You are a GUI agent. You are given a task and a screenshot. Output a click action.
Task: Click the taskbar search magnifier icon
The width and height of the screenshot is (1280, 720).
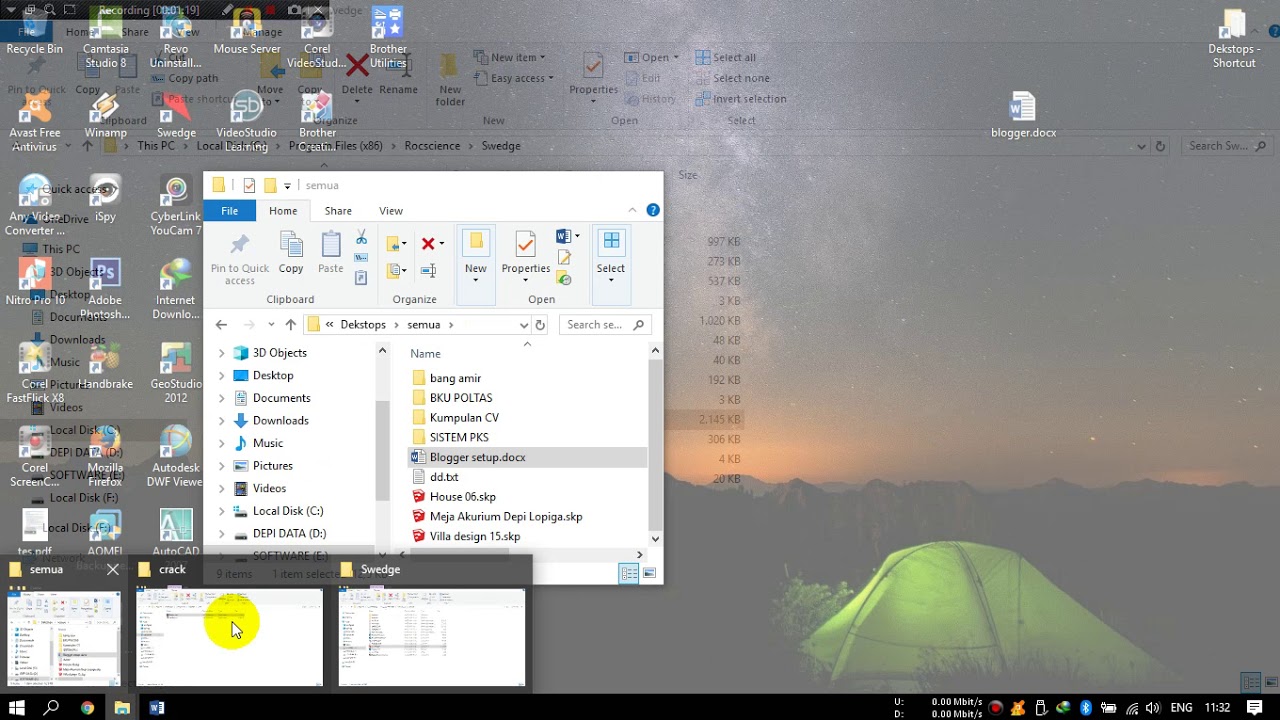[52, 708]
